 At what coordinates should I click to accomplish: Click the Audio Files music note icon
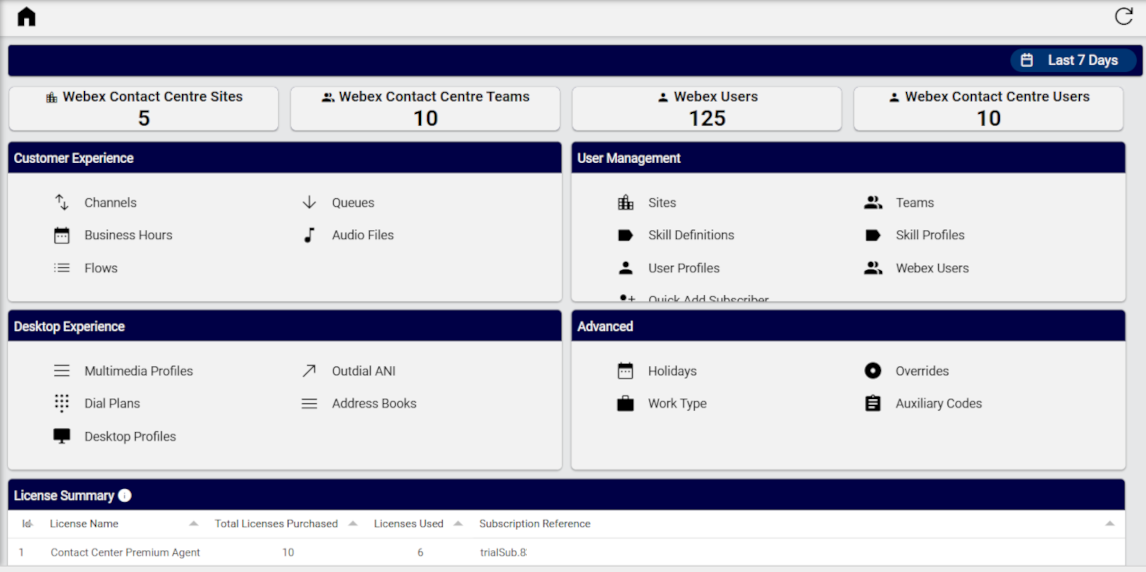pyautogui.click(x=309, y=235)
